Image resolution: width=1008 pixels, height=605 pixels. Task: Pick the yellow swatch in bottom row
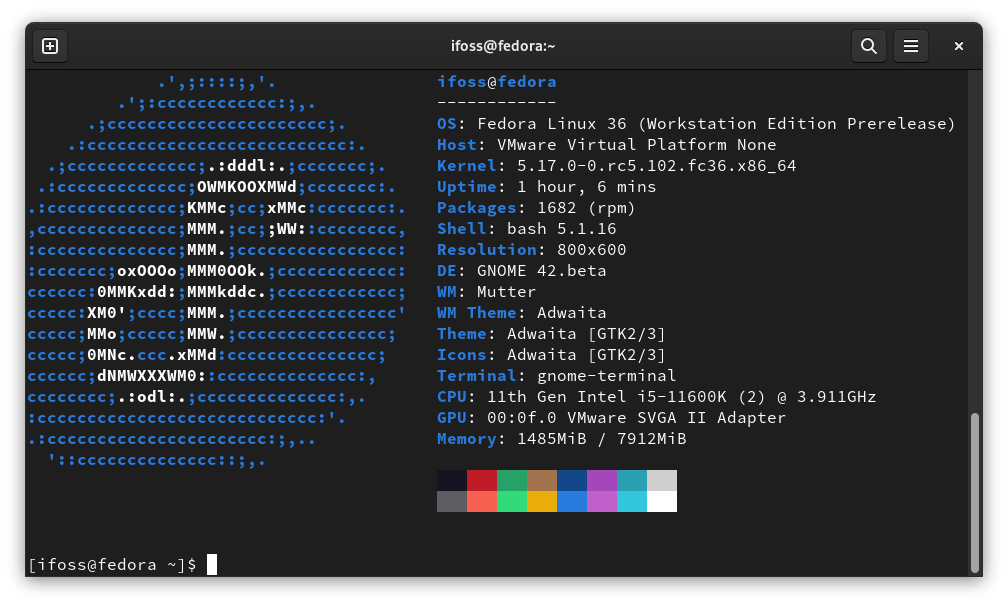point(542,501)
